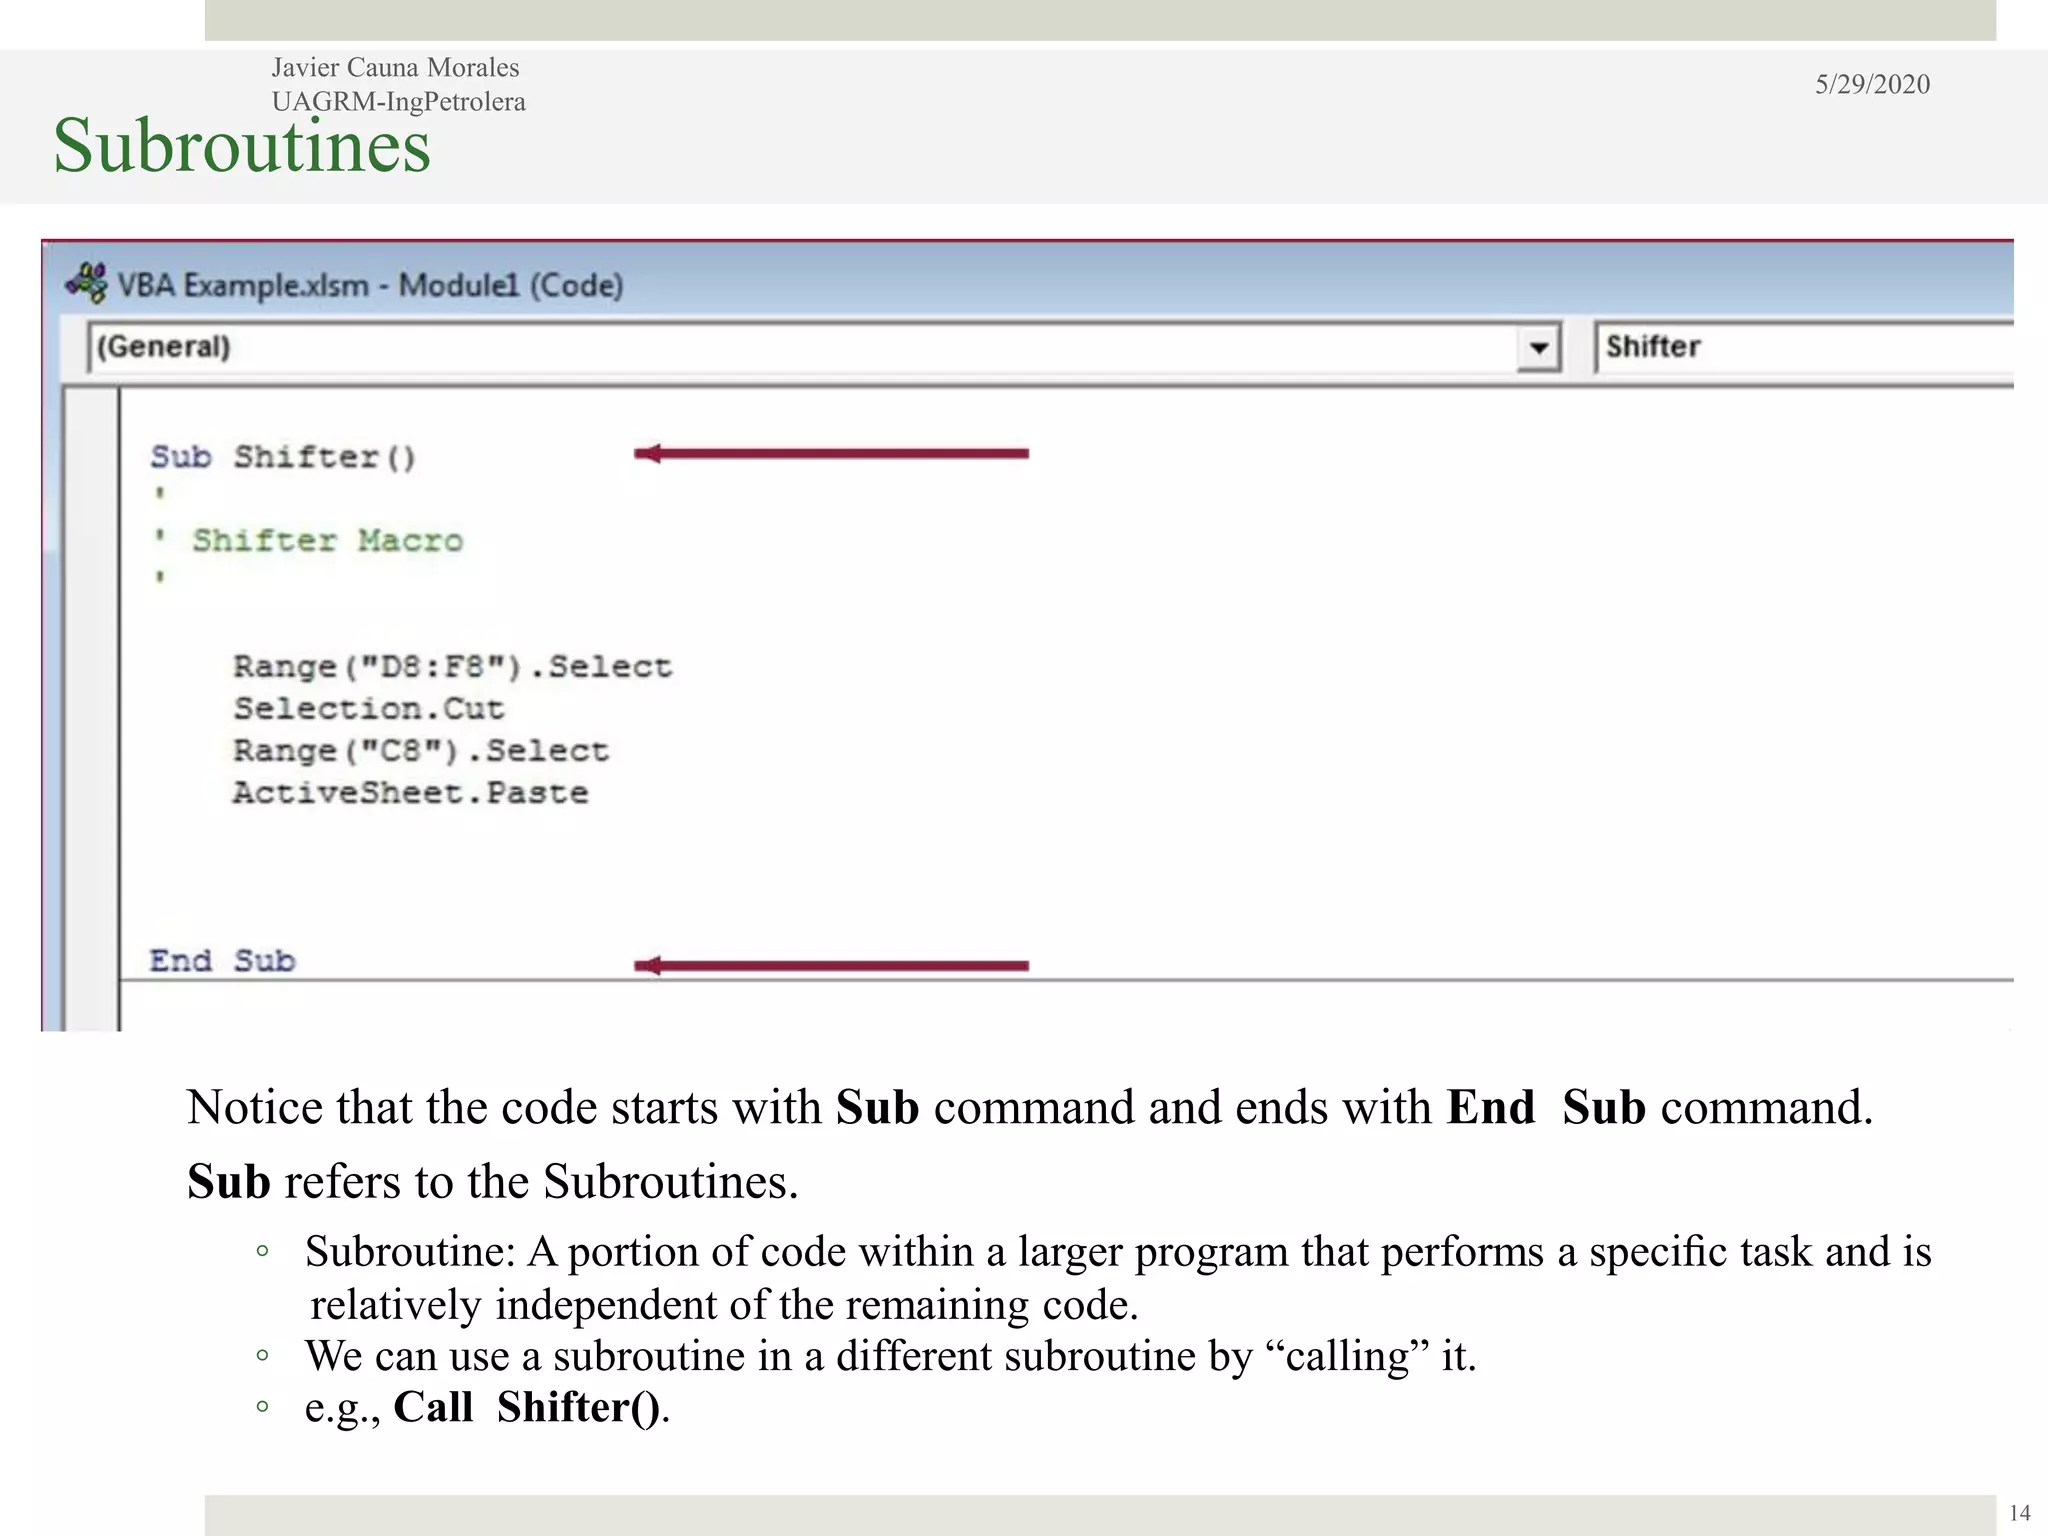Viewport: 2048px width, 1536px height.
Task: Click the 'UAGRM-IngPetrolera' header text
Action: pos(398,101)
